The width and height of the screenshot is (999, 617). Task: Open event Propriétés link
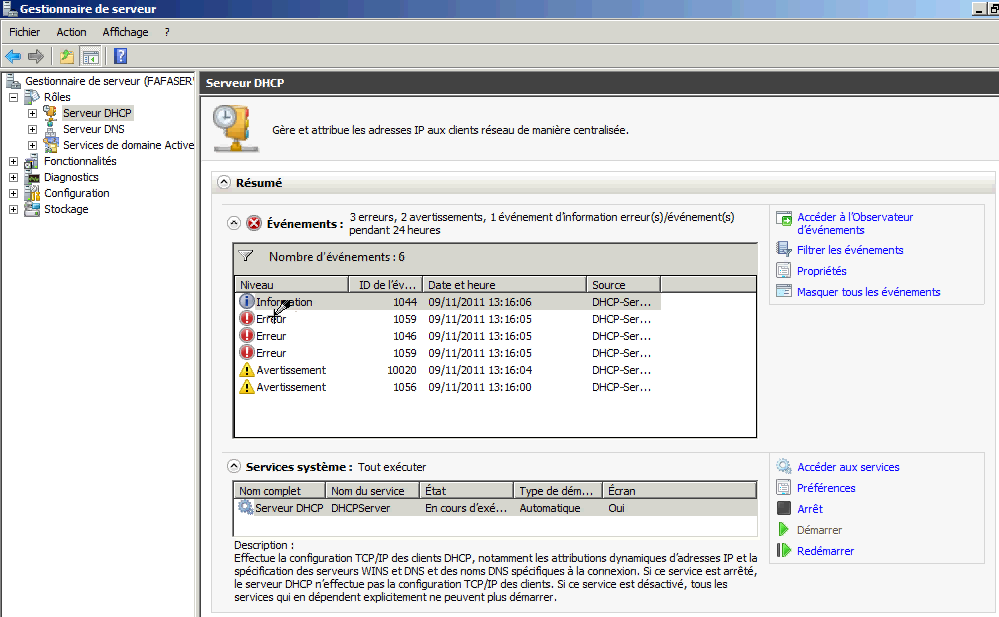click(822, 271)
